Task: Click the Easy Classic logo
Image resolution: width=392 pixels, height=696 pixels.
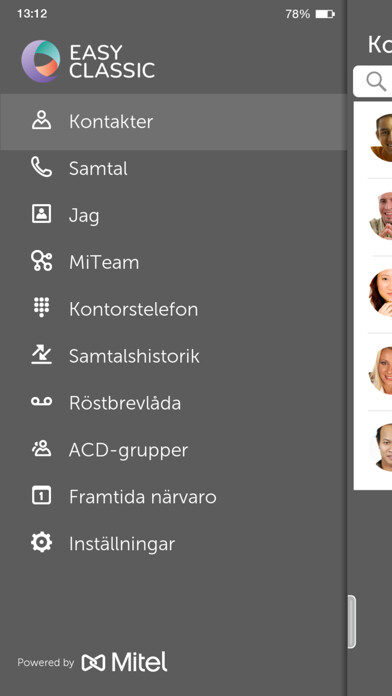Action: pos(88,61)
